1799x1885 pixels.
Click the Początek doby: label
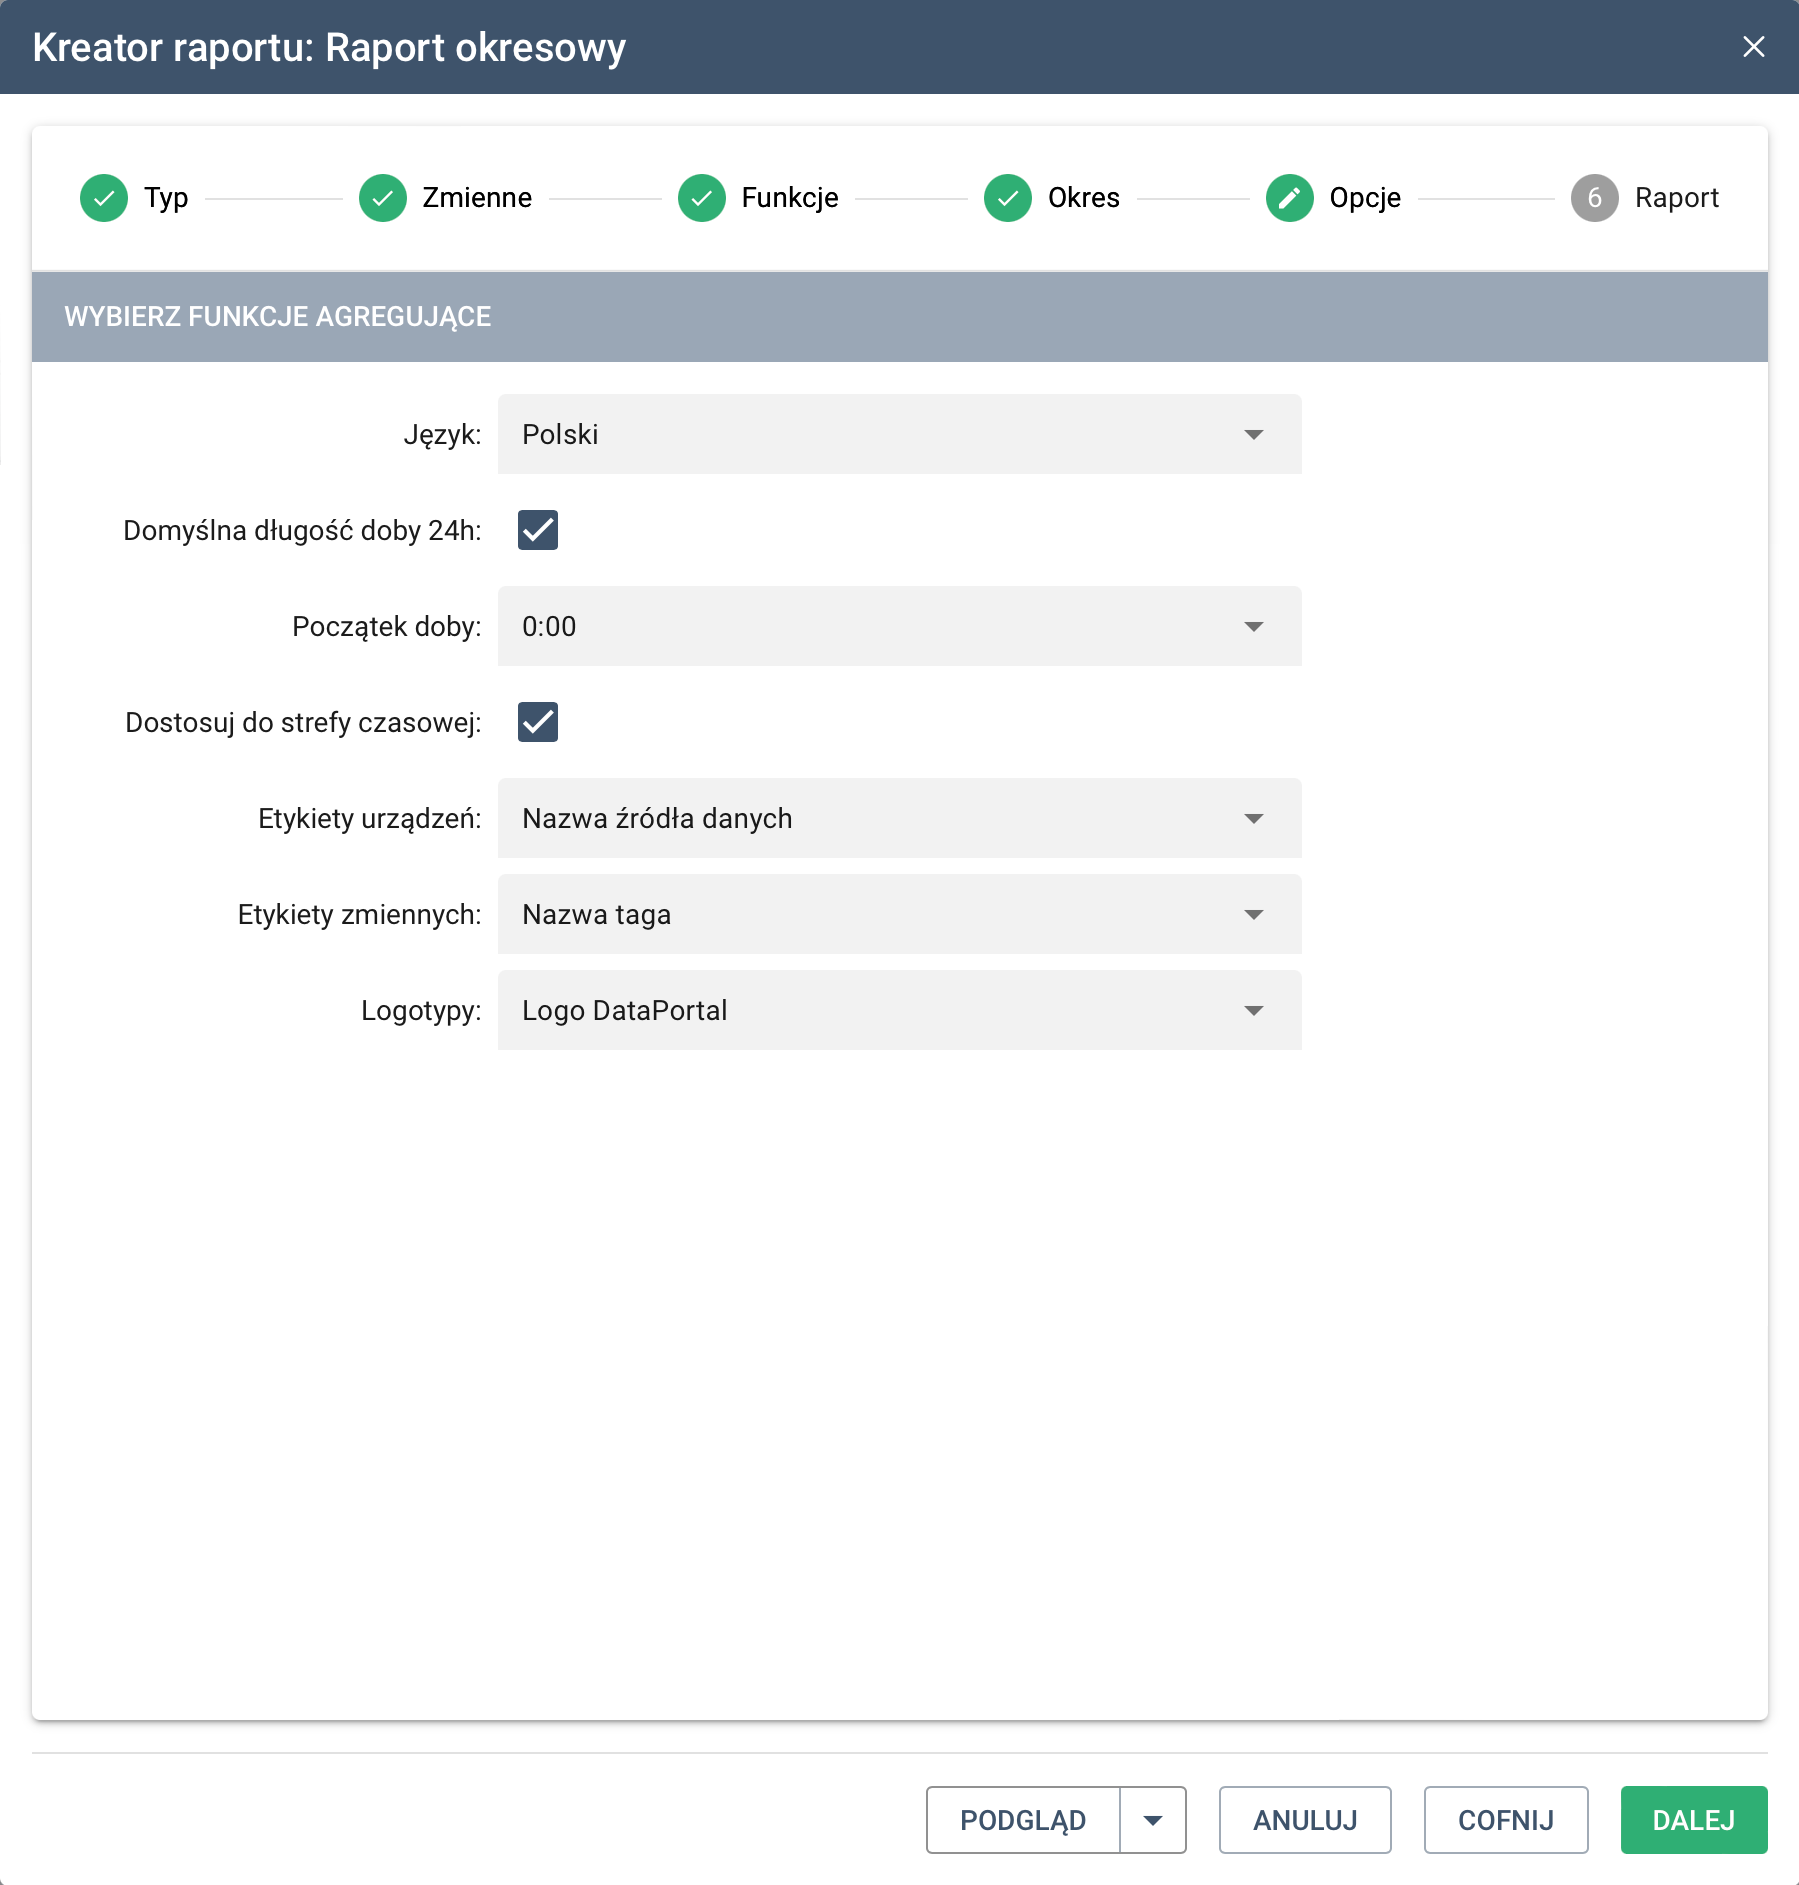pos(387,627)
